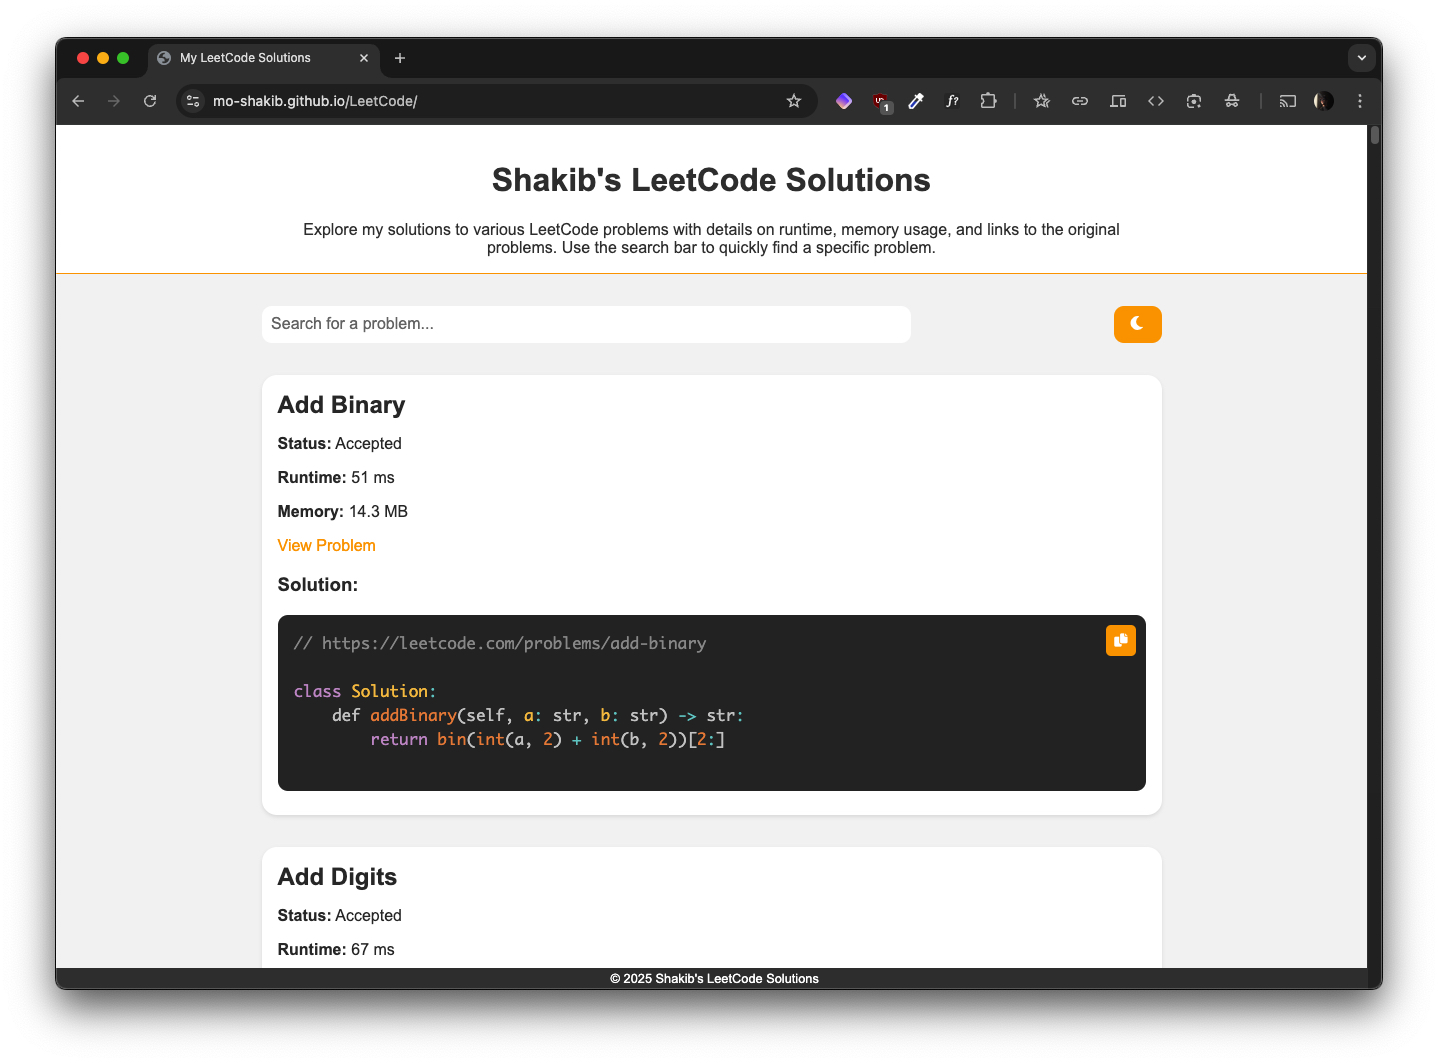Click the def addBinary code line
The image size is (1438, 1063).
pos(538,715)
